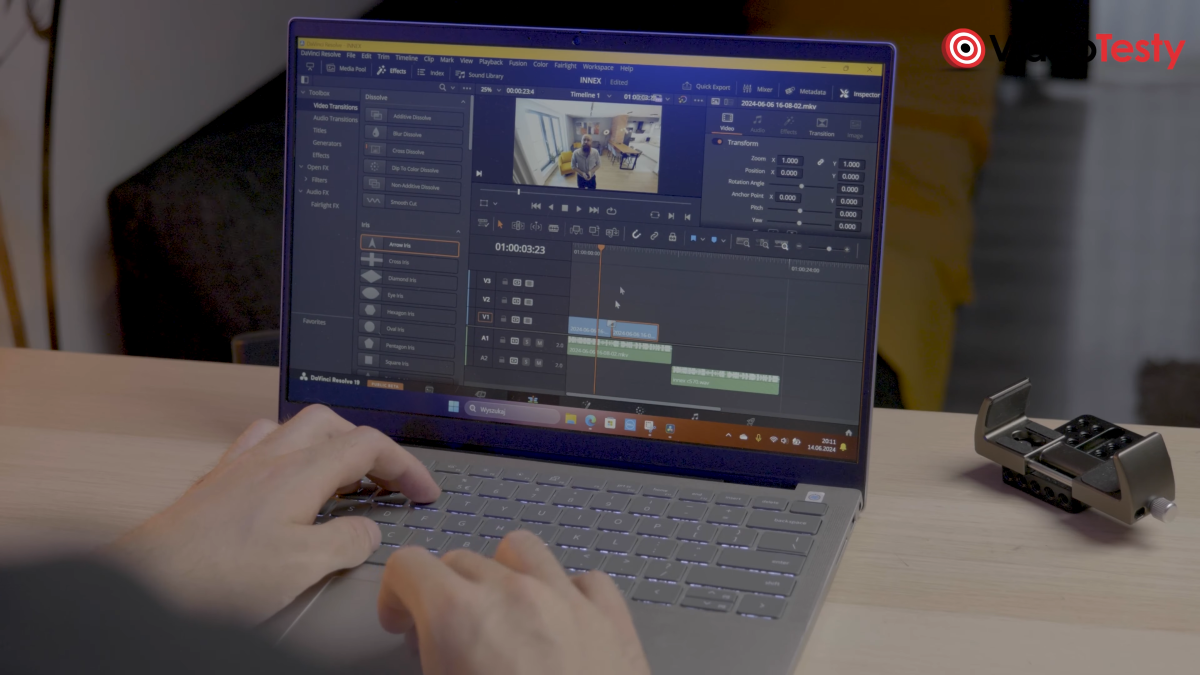The height and width of the screenshot is (675, 1200).
Task: Switch to the Transition inspector tab
Action: click(821, 128)
